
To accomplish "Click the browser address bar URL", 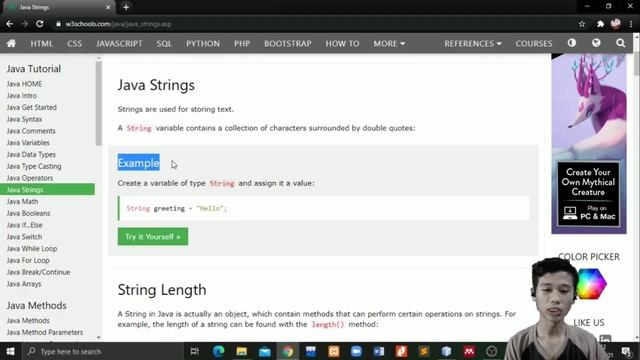I will tap(118, 24).
